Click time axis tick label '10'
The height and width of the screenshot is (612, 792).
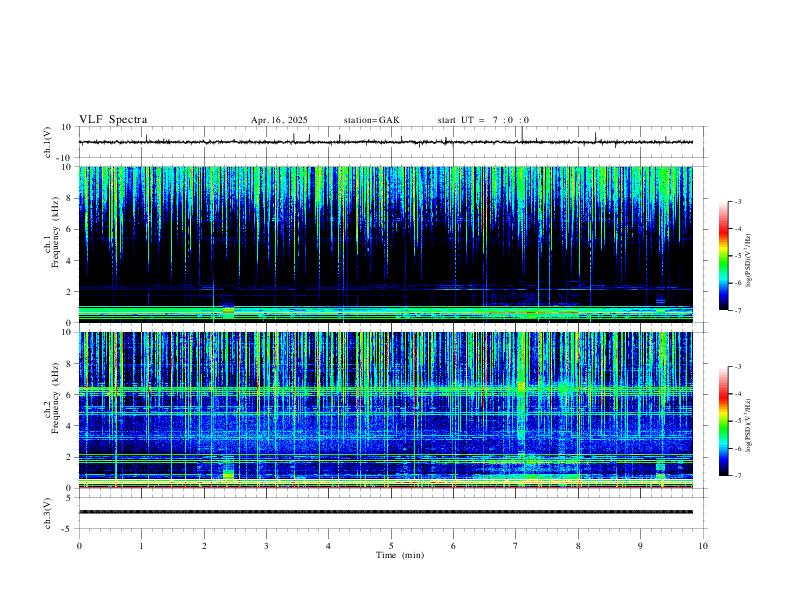703,546
